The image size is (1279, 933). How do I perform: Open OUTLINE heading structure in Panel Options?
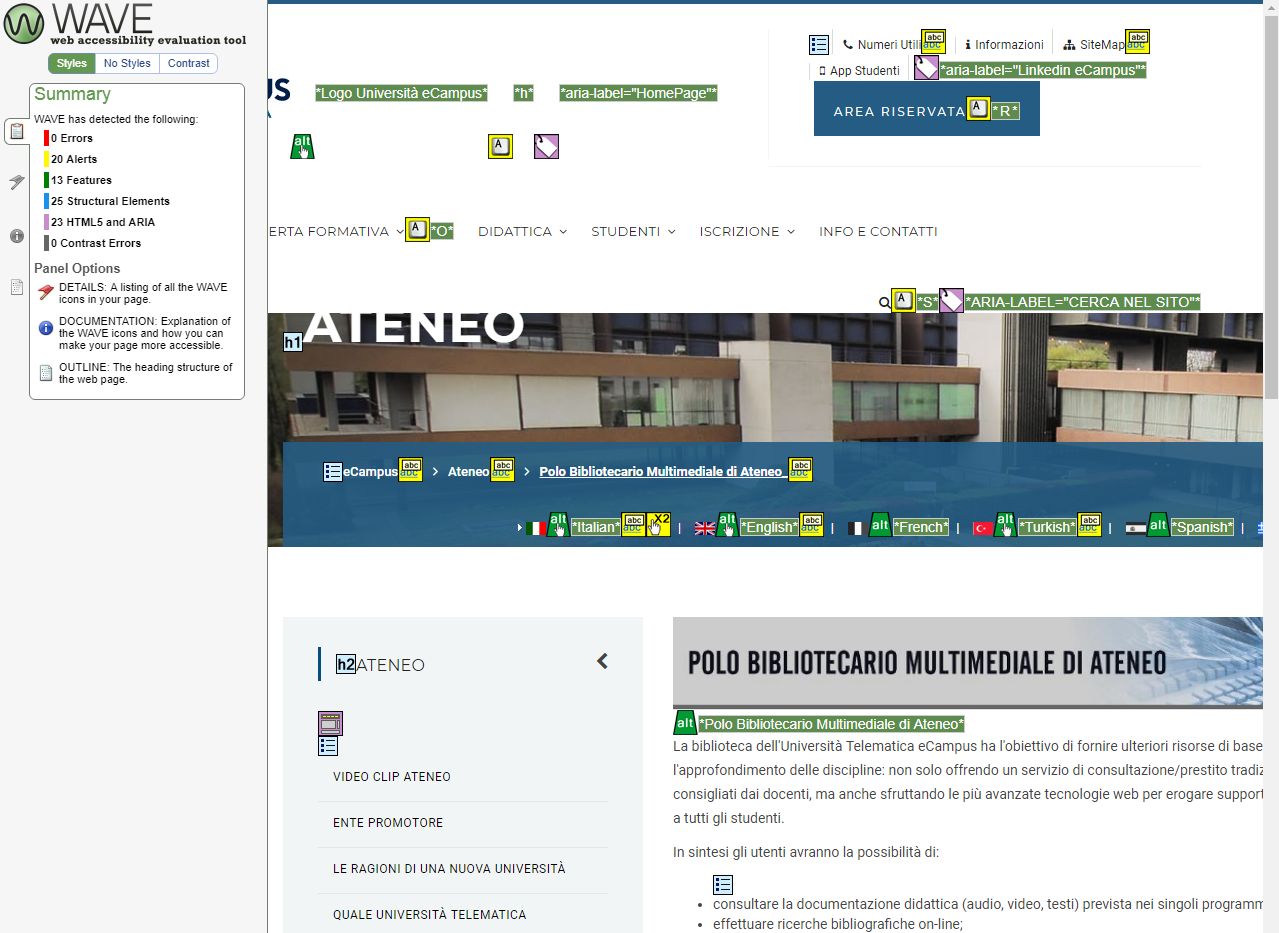click(x=135, y=373)
